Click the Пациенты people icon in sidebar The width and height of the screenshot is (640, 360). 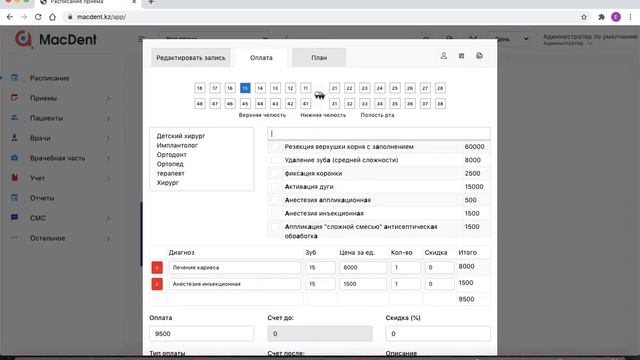(14, 118)
